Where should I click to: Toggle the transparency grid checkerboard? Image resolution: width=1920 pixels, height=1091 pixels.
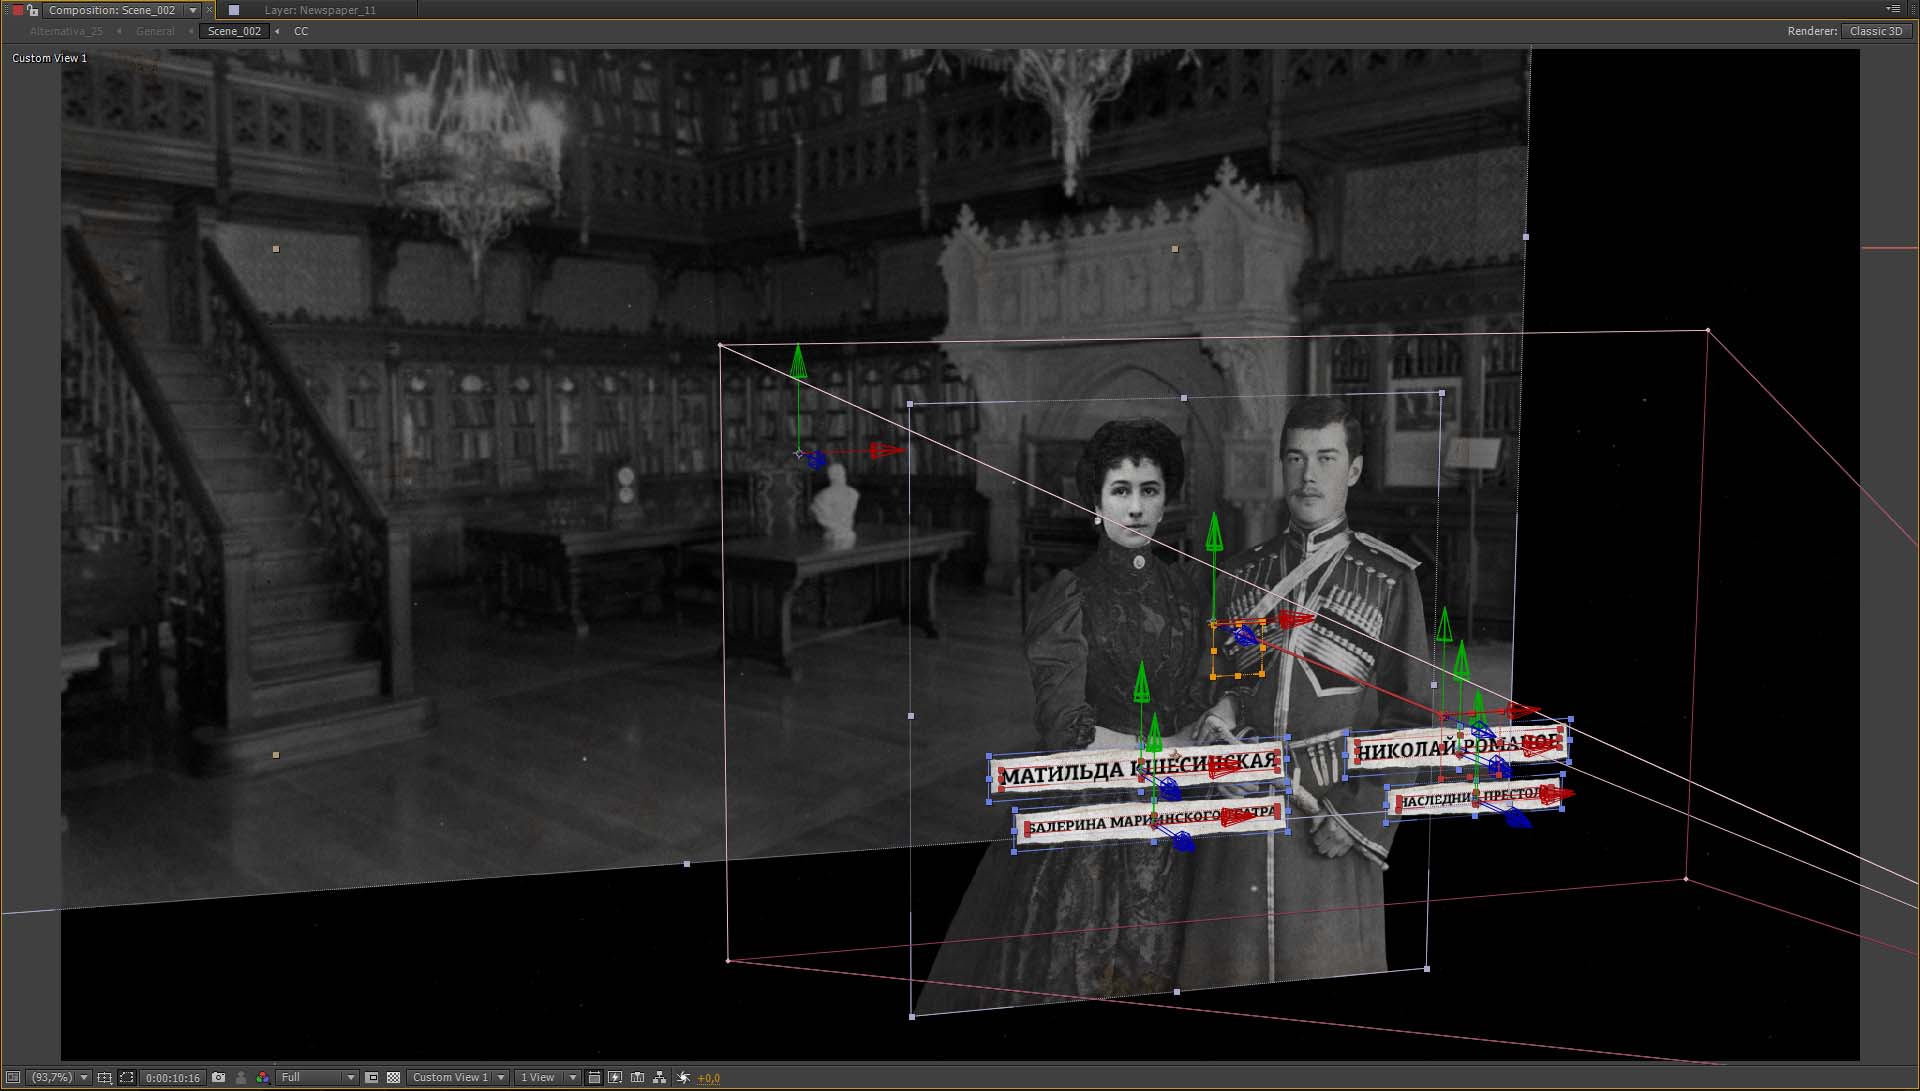(x=393, y=1077)
